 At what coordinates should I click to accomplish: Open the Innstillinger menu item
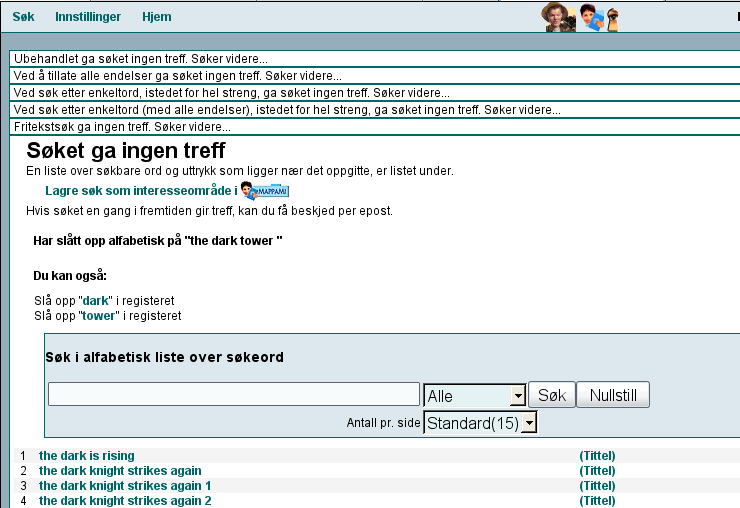[88, 17]
